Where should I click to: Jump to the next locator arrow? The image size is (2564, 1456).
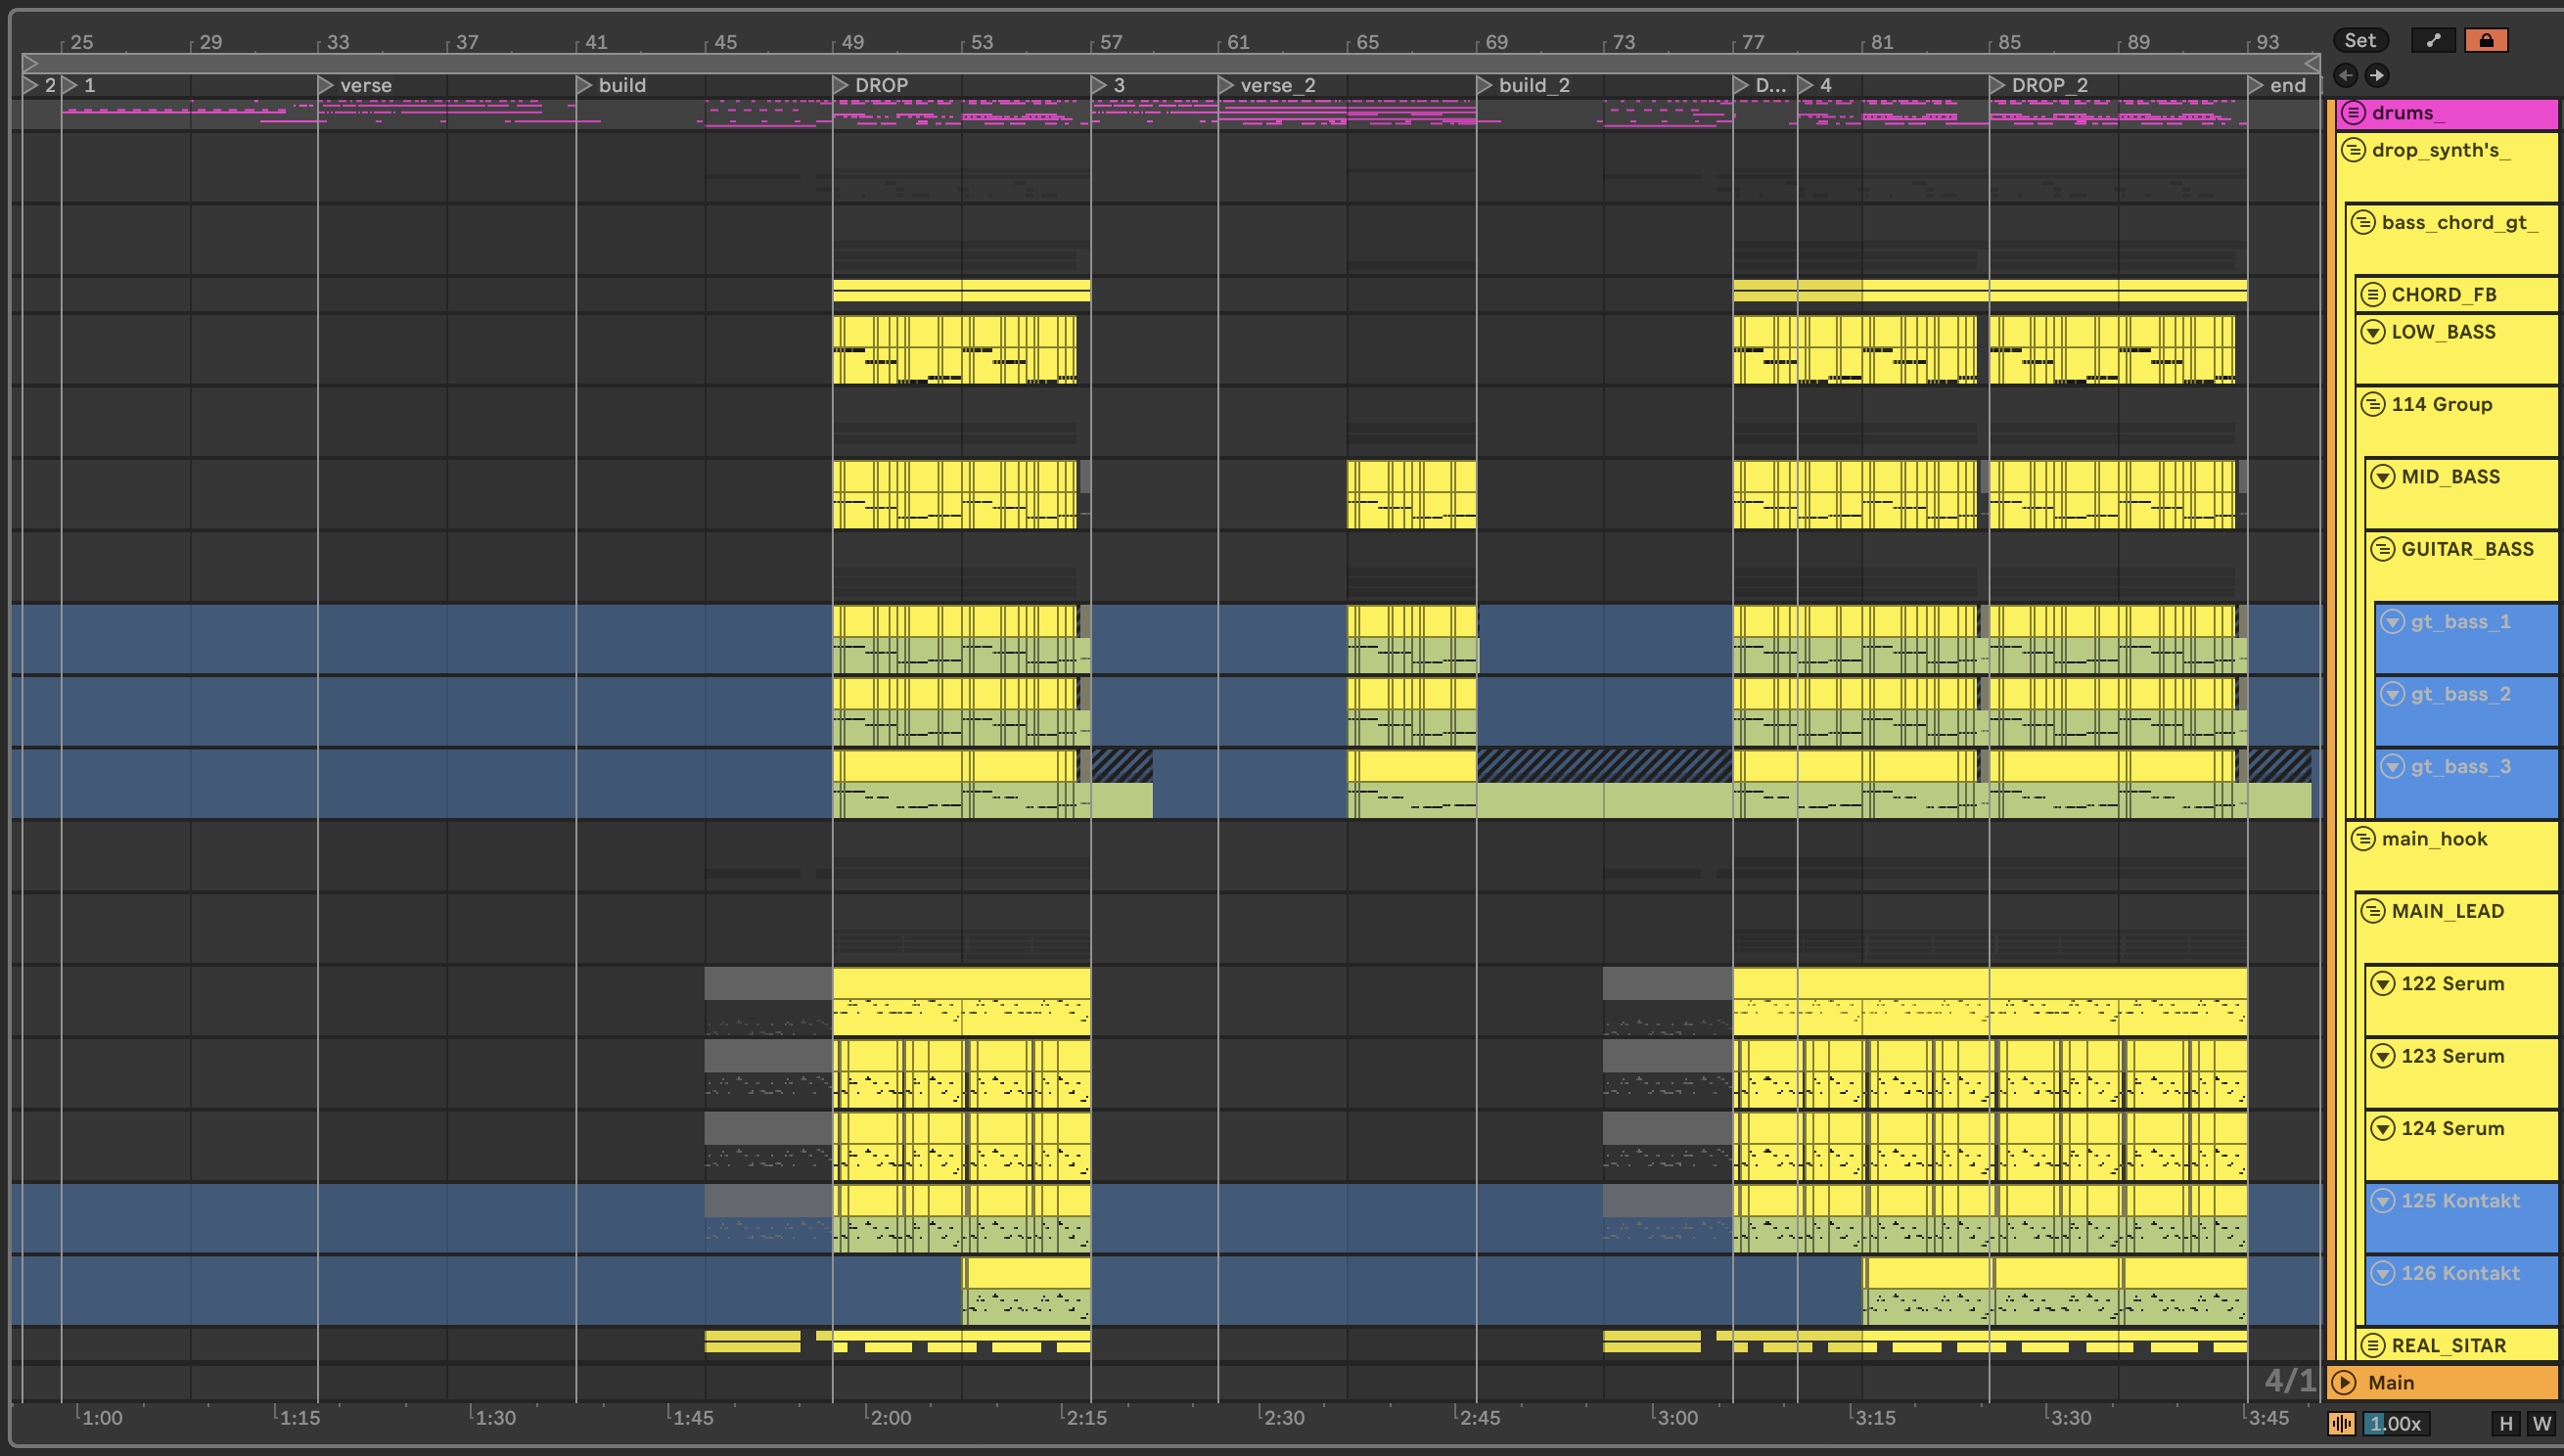[2377, 75]
